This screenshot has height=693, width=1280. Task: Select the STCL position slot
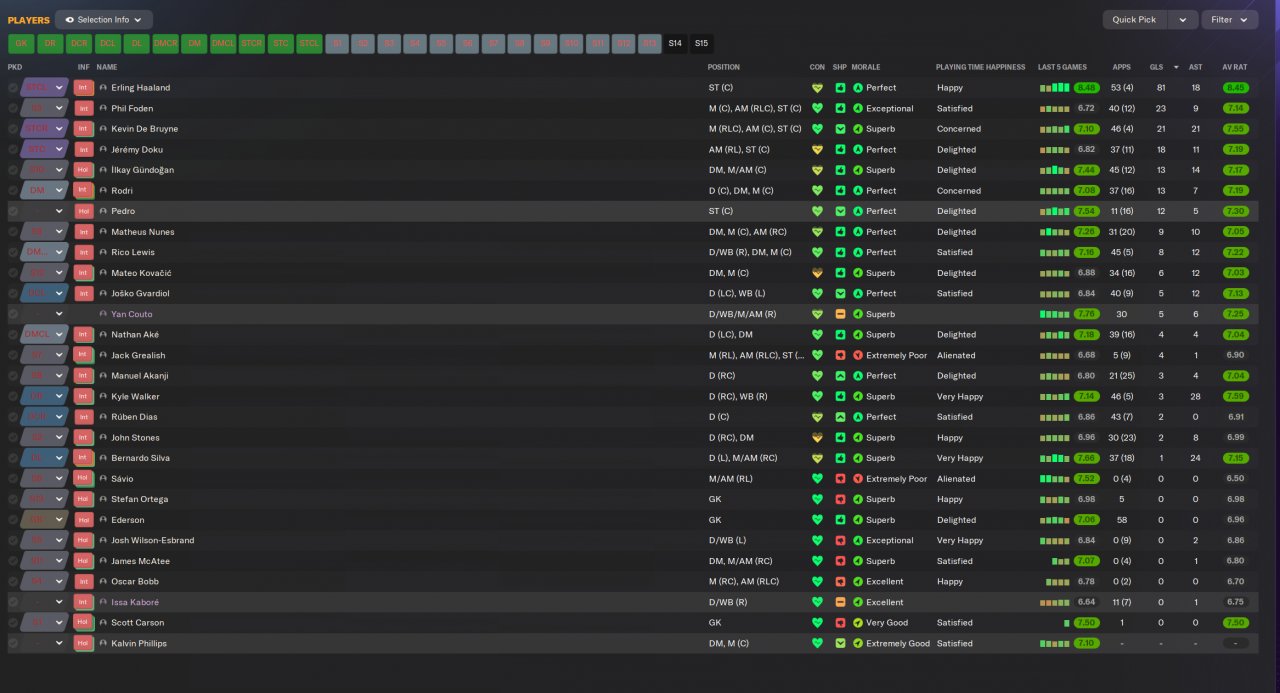310,43
